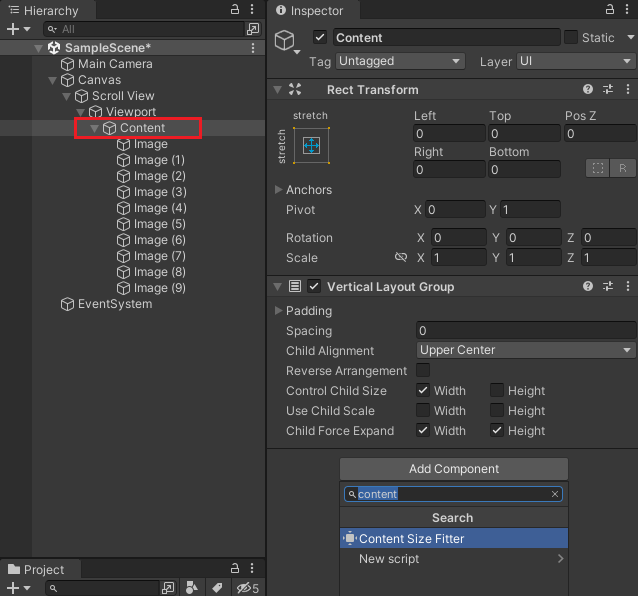Choose New script from component list
The image size is (638, 596).
tap(454, 559)
